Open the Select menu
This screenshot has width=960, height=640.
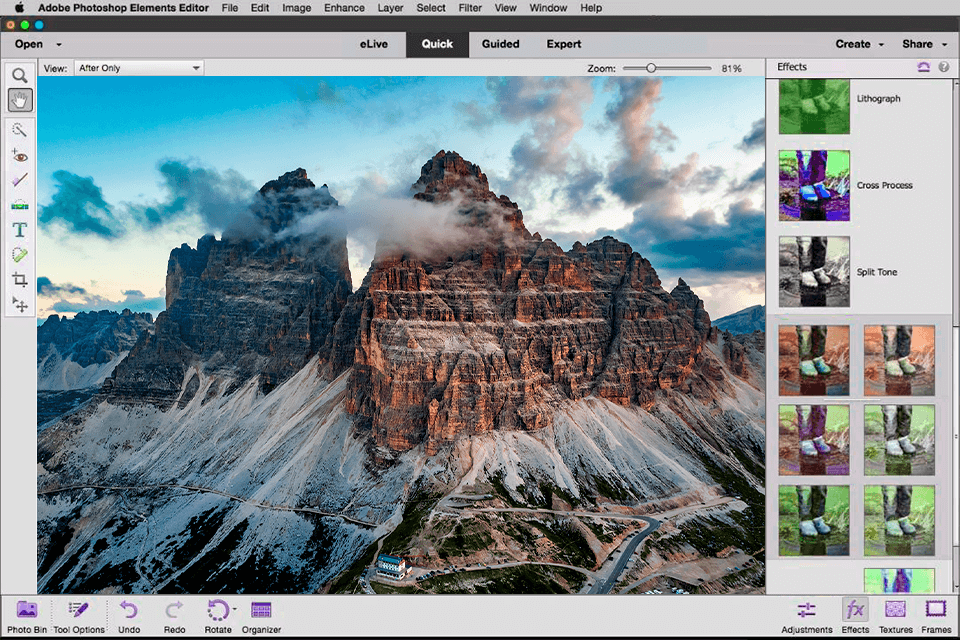pyautogui.click(x=431, y=8)
